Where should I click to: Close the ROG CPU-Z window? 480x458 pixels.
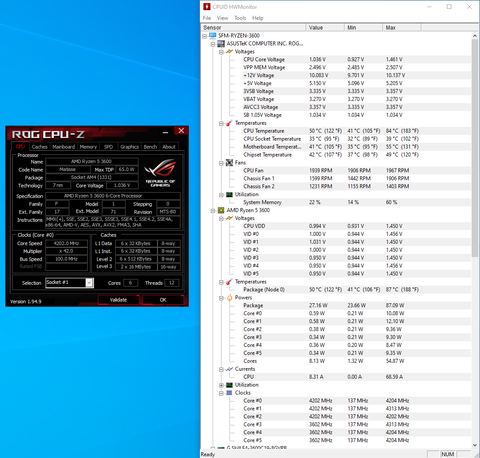coord(181,131)
